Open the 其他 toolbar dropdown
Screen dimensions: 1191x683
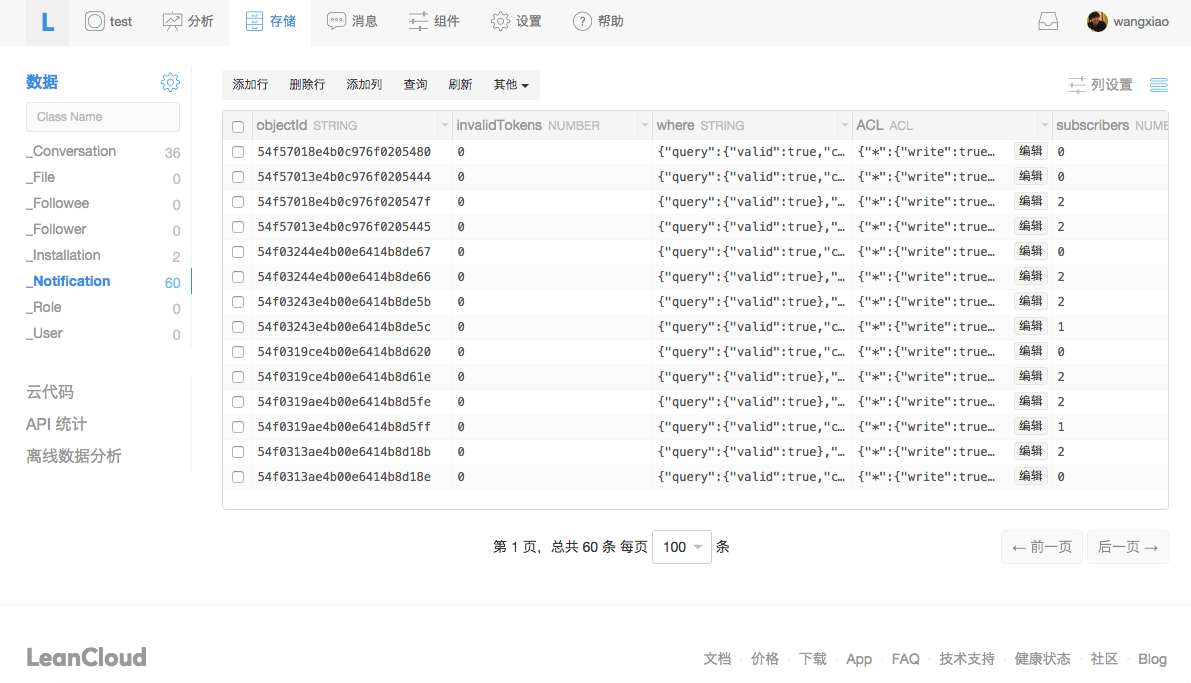pyautogui.click(x=511, y=85)
